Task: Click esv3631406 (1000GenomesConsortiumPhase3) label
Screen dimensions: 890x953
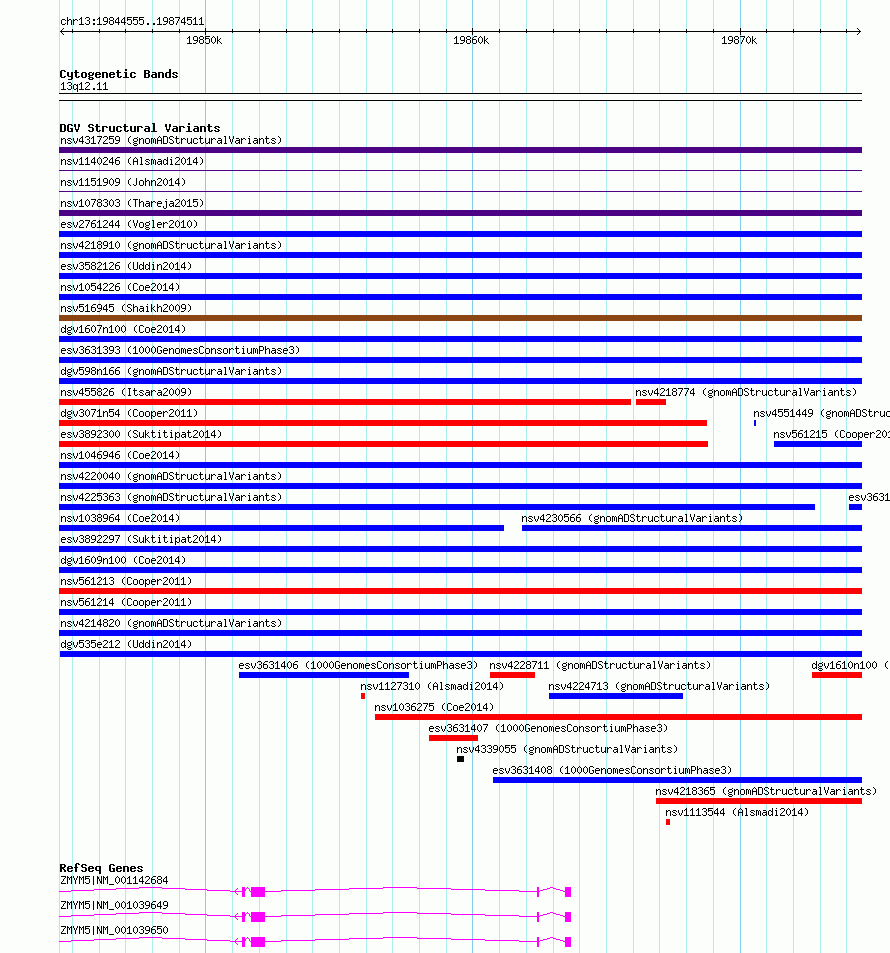Action: [358, 666]
